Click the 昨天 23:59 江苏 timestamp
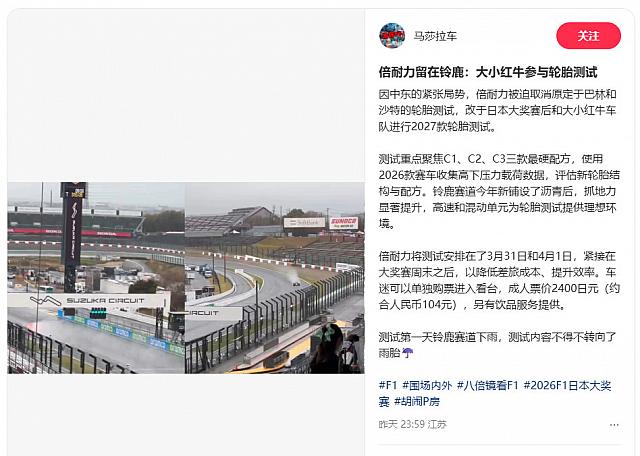Screen dimensions: 640x456 [x=412, y=425]
